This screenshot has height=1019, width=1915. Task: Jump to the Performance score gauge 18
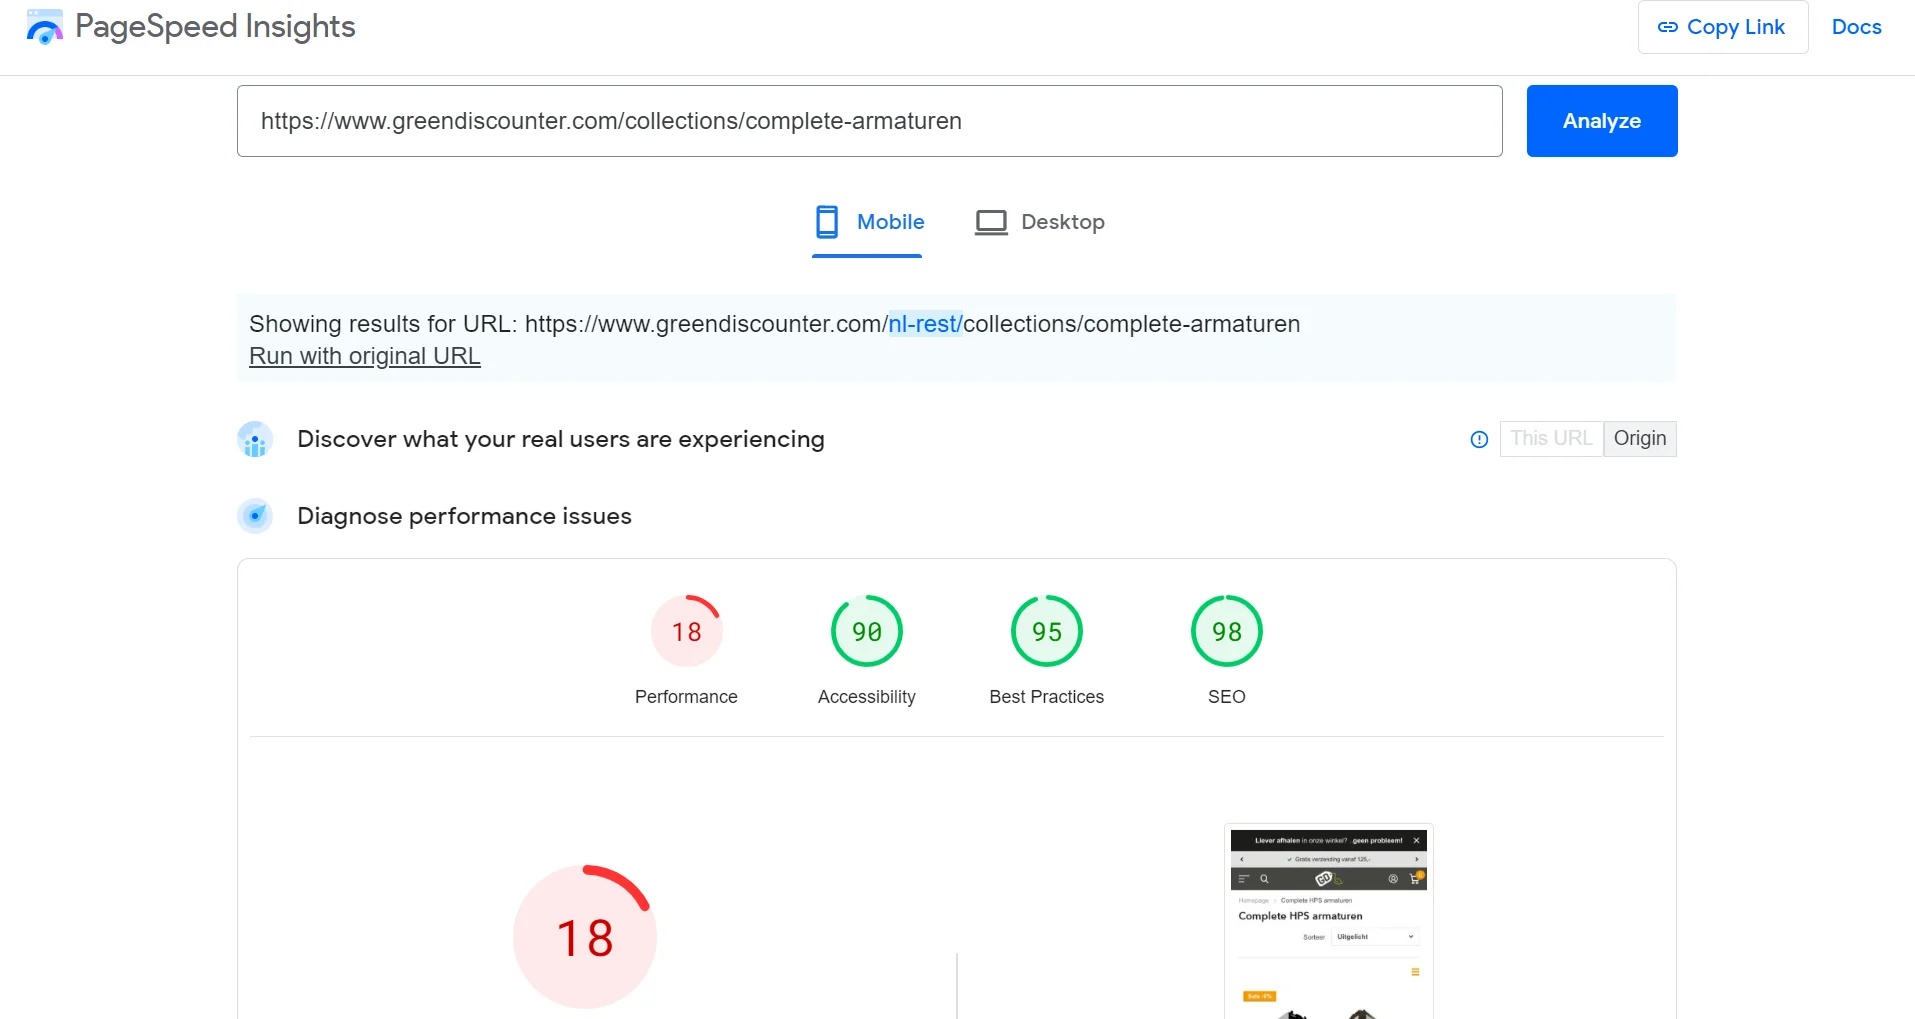click(x=686, y=631)
